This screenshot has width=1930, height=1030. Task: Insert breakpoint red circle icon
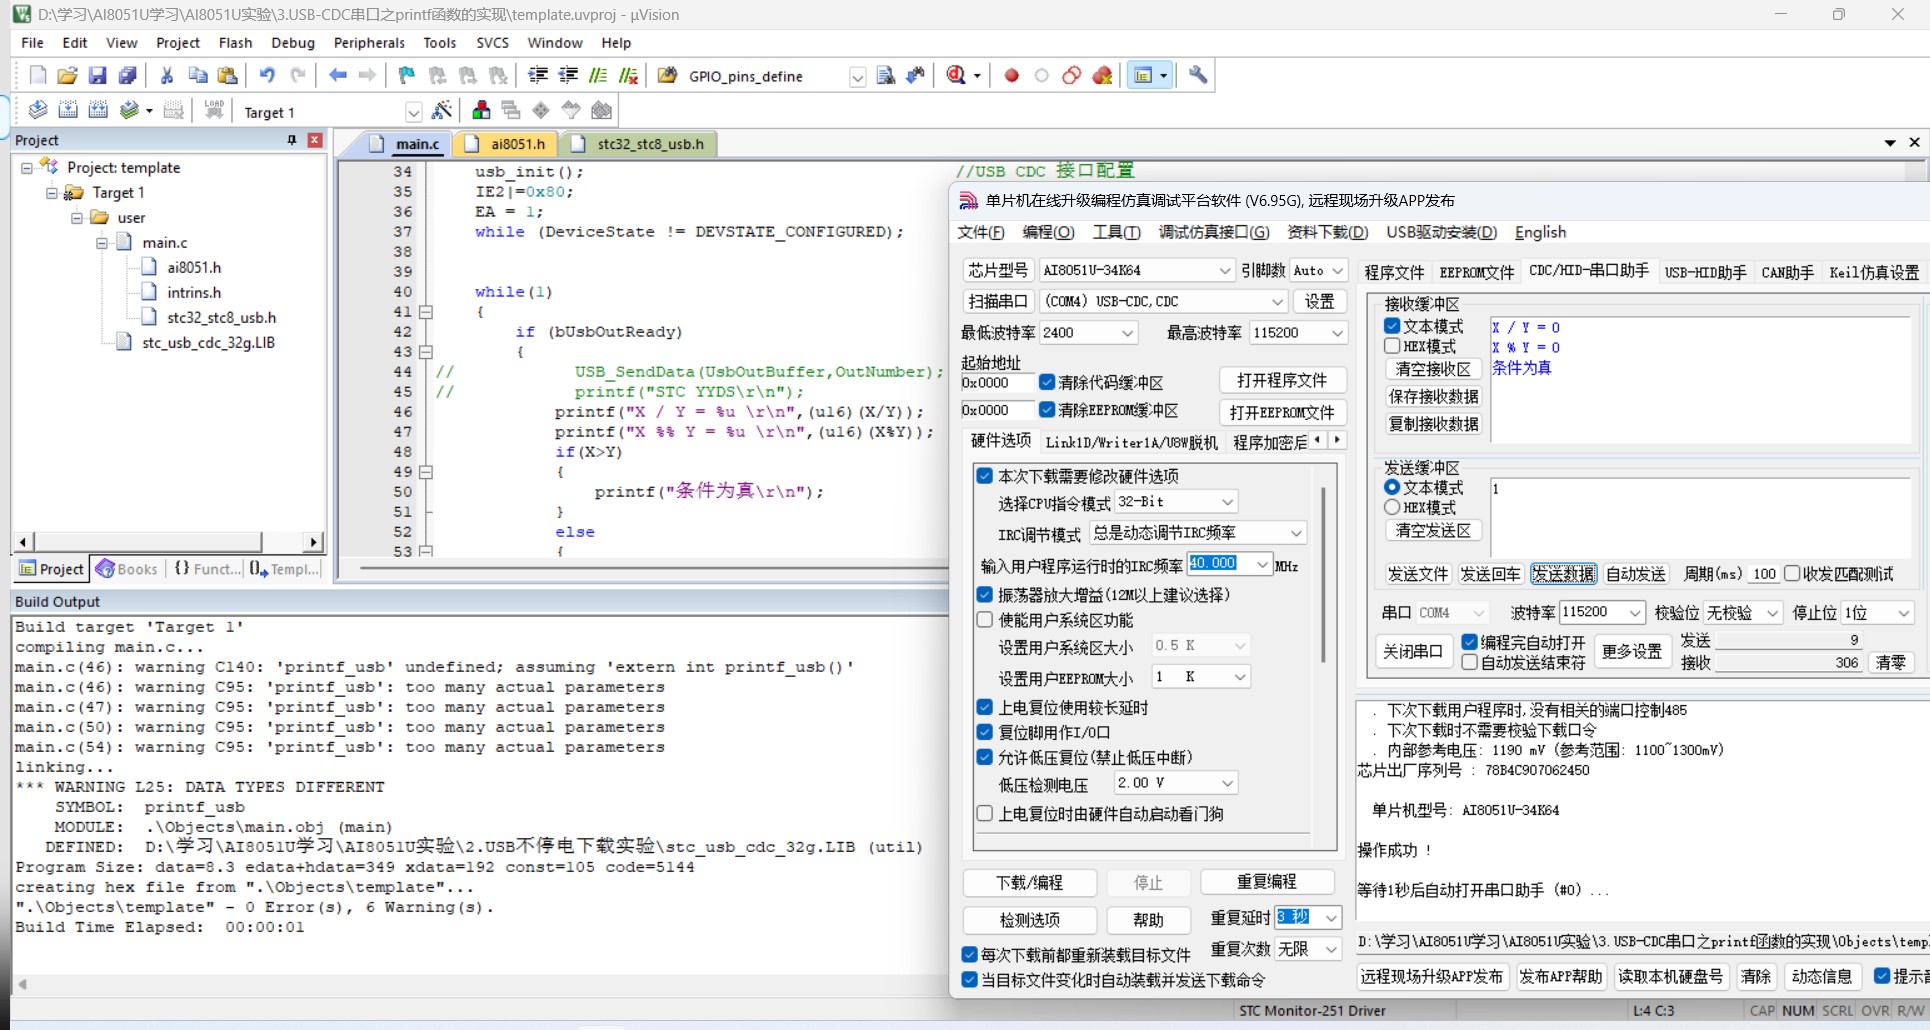[1011, 76]
